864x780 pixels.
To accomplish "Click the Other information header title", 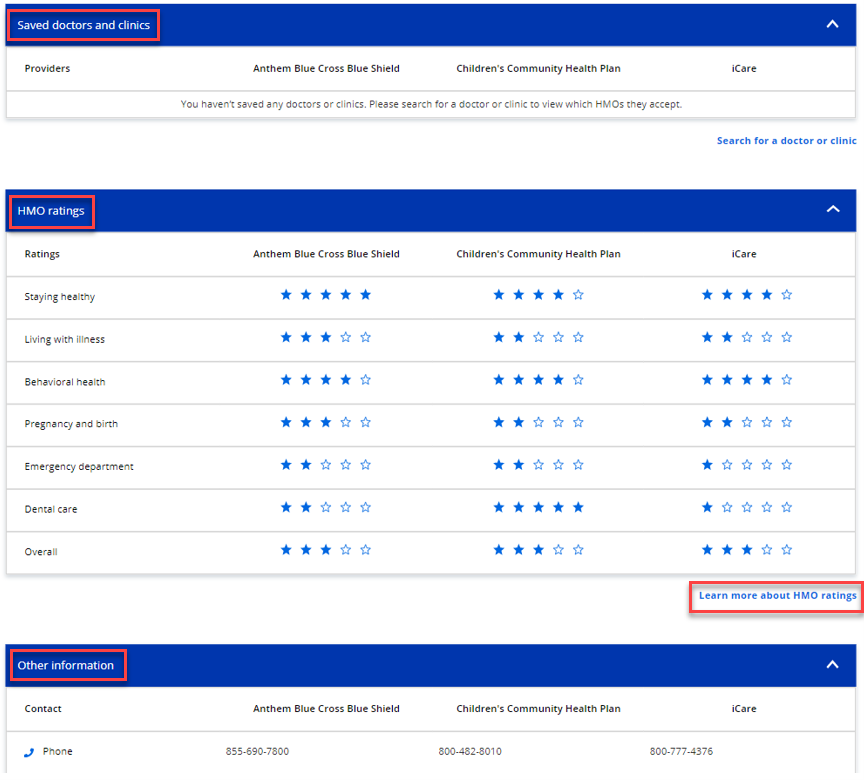I will tap(66, 666).
